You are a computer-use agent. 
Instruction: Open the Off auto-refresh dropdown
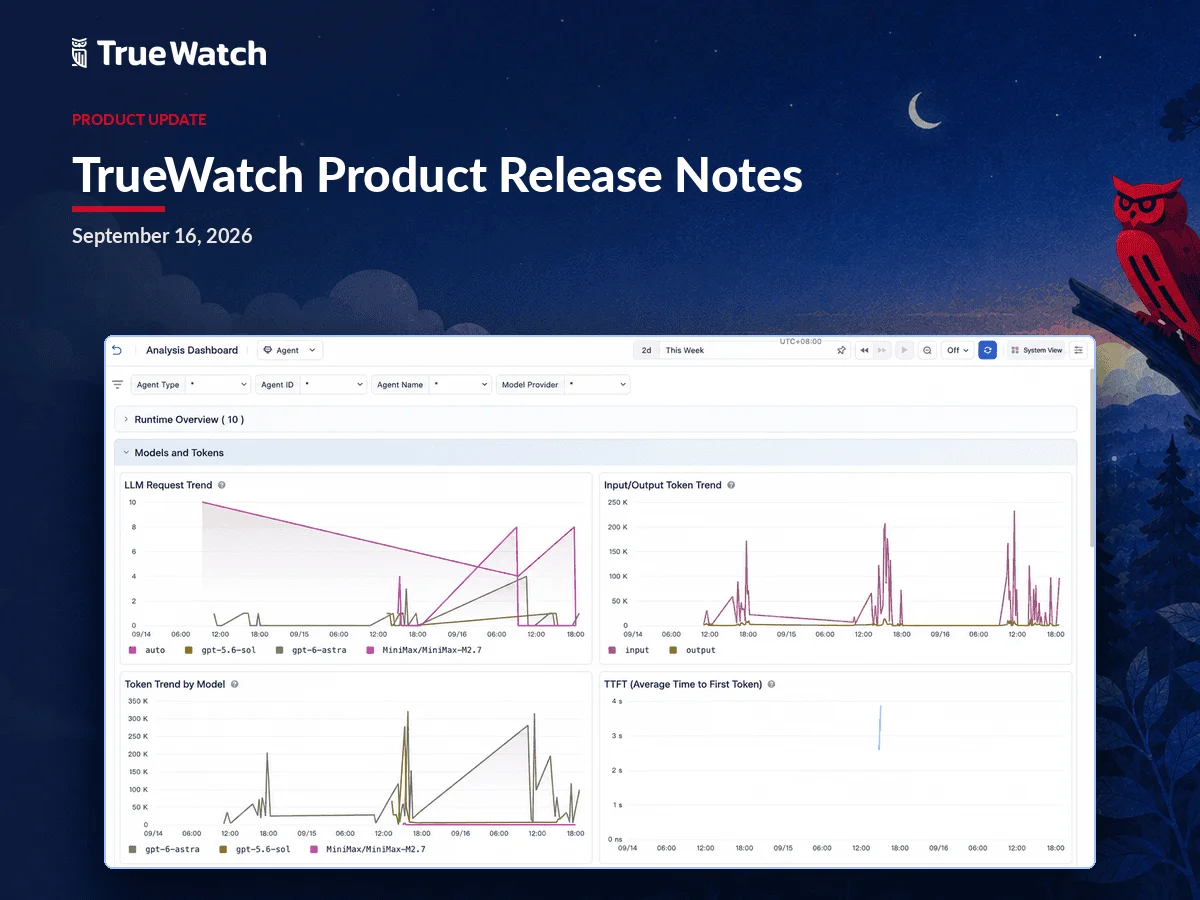[x=957, y=350]
